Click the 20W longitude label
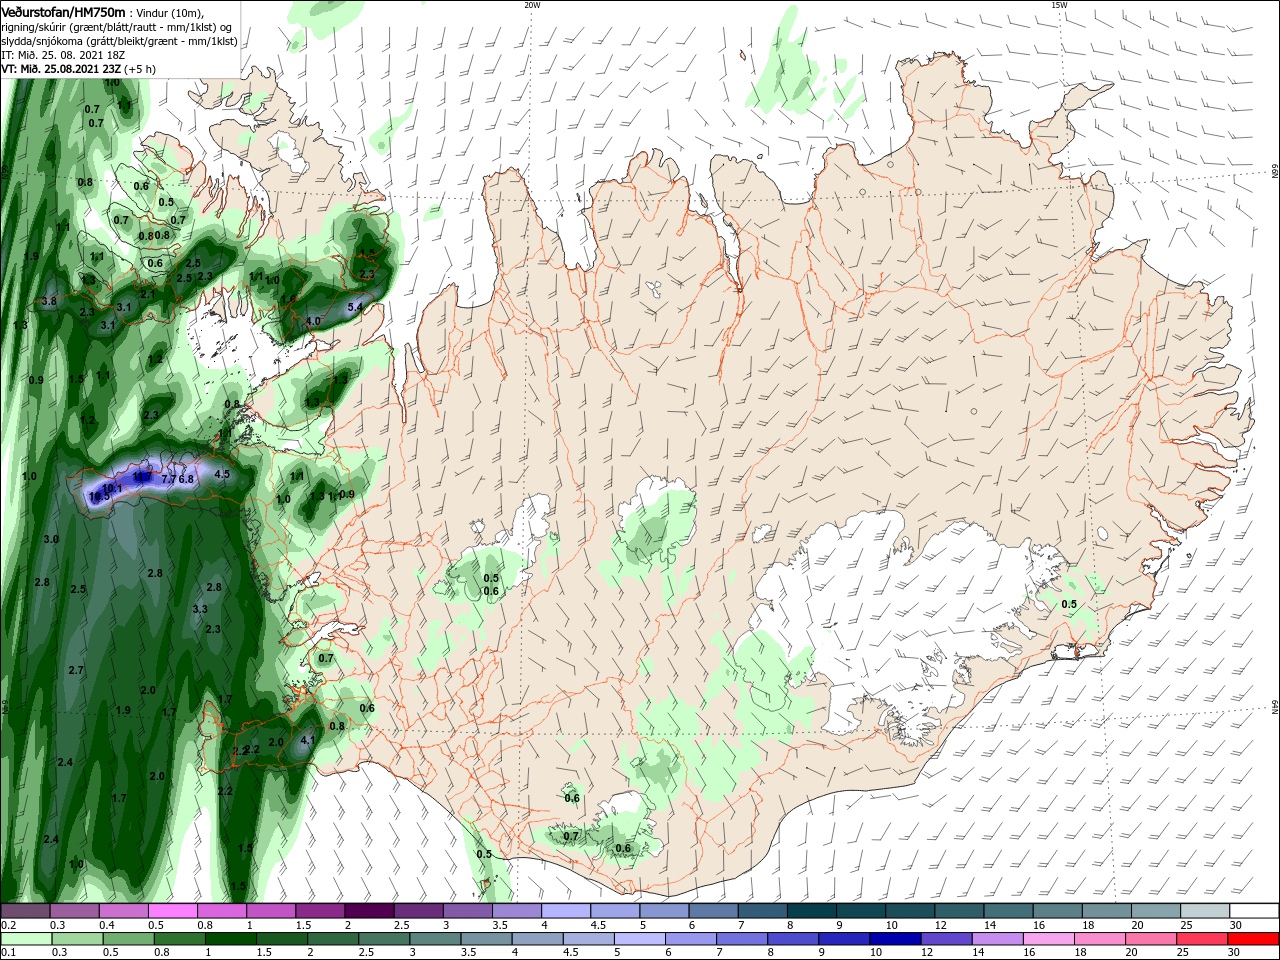The height and width of the screenshot is (960, 1280). coord(532,5)
